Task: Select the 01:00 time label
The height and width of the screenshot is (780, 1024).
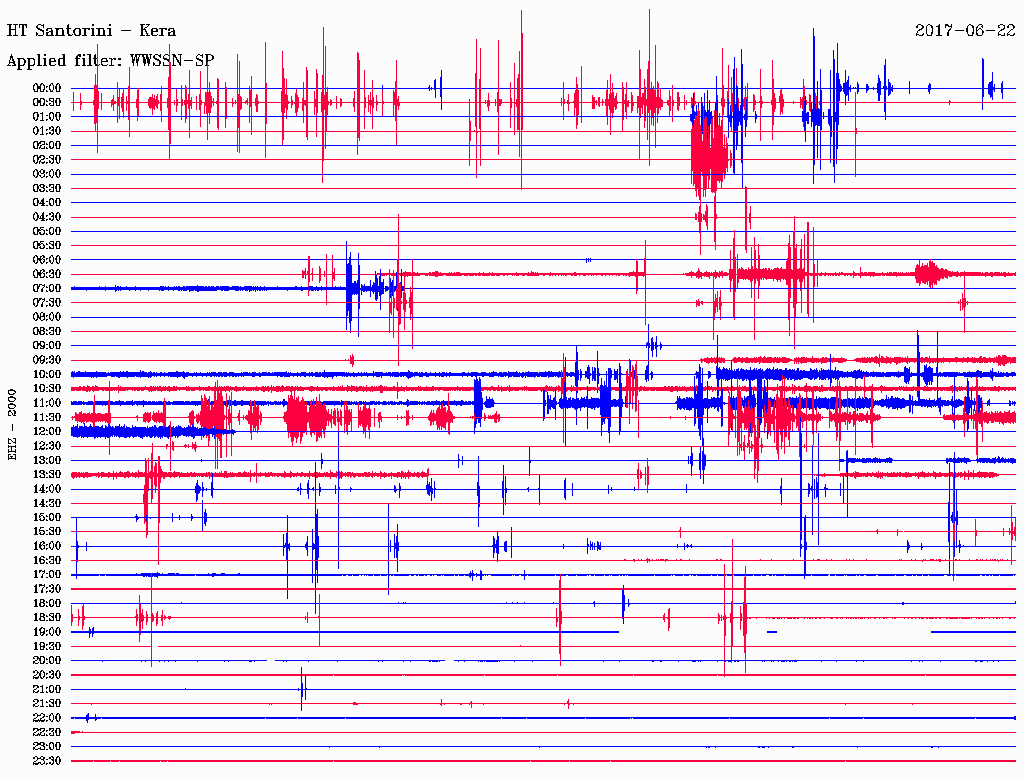Action: 47,117
